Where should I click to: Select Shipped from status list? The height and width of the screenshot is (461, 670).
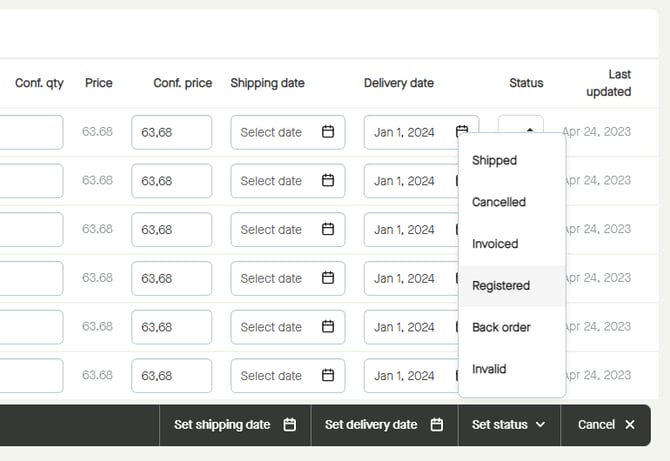click(494, 160)
